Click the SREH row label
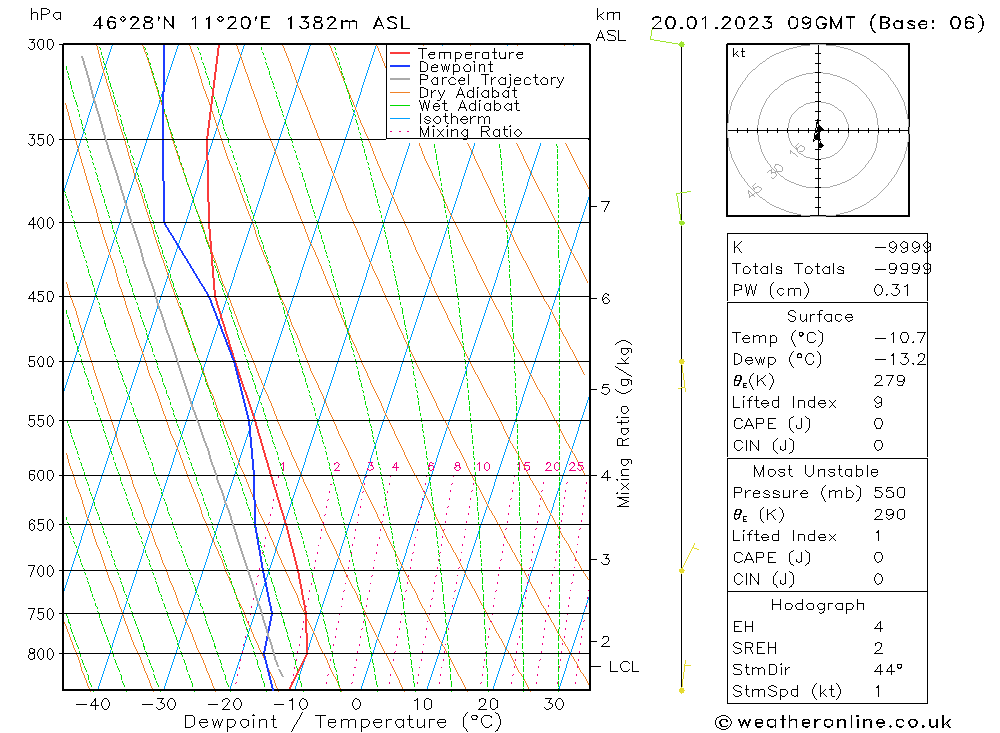This screenshot has height=733, width=1000. (x=754, y=648)
